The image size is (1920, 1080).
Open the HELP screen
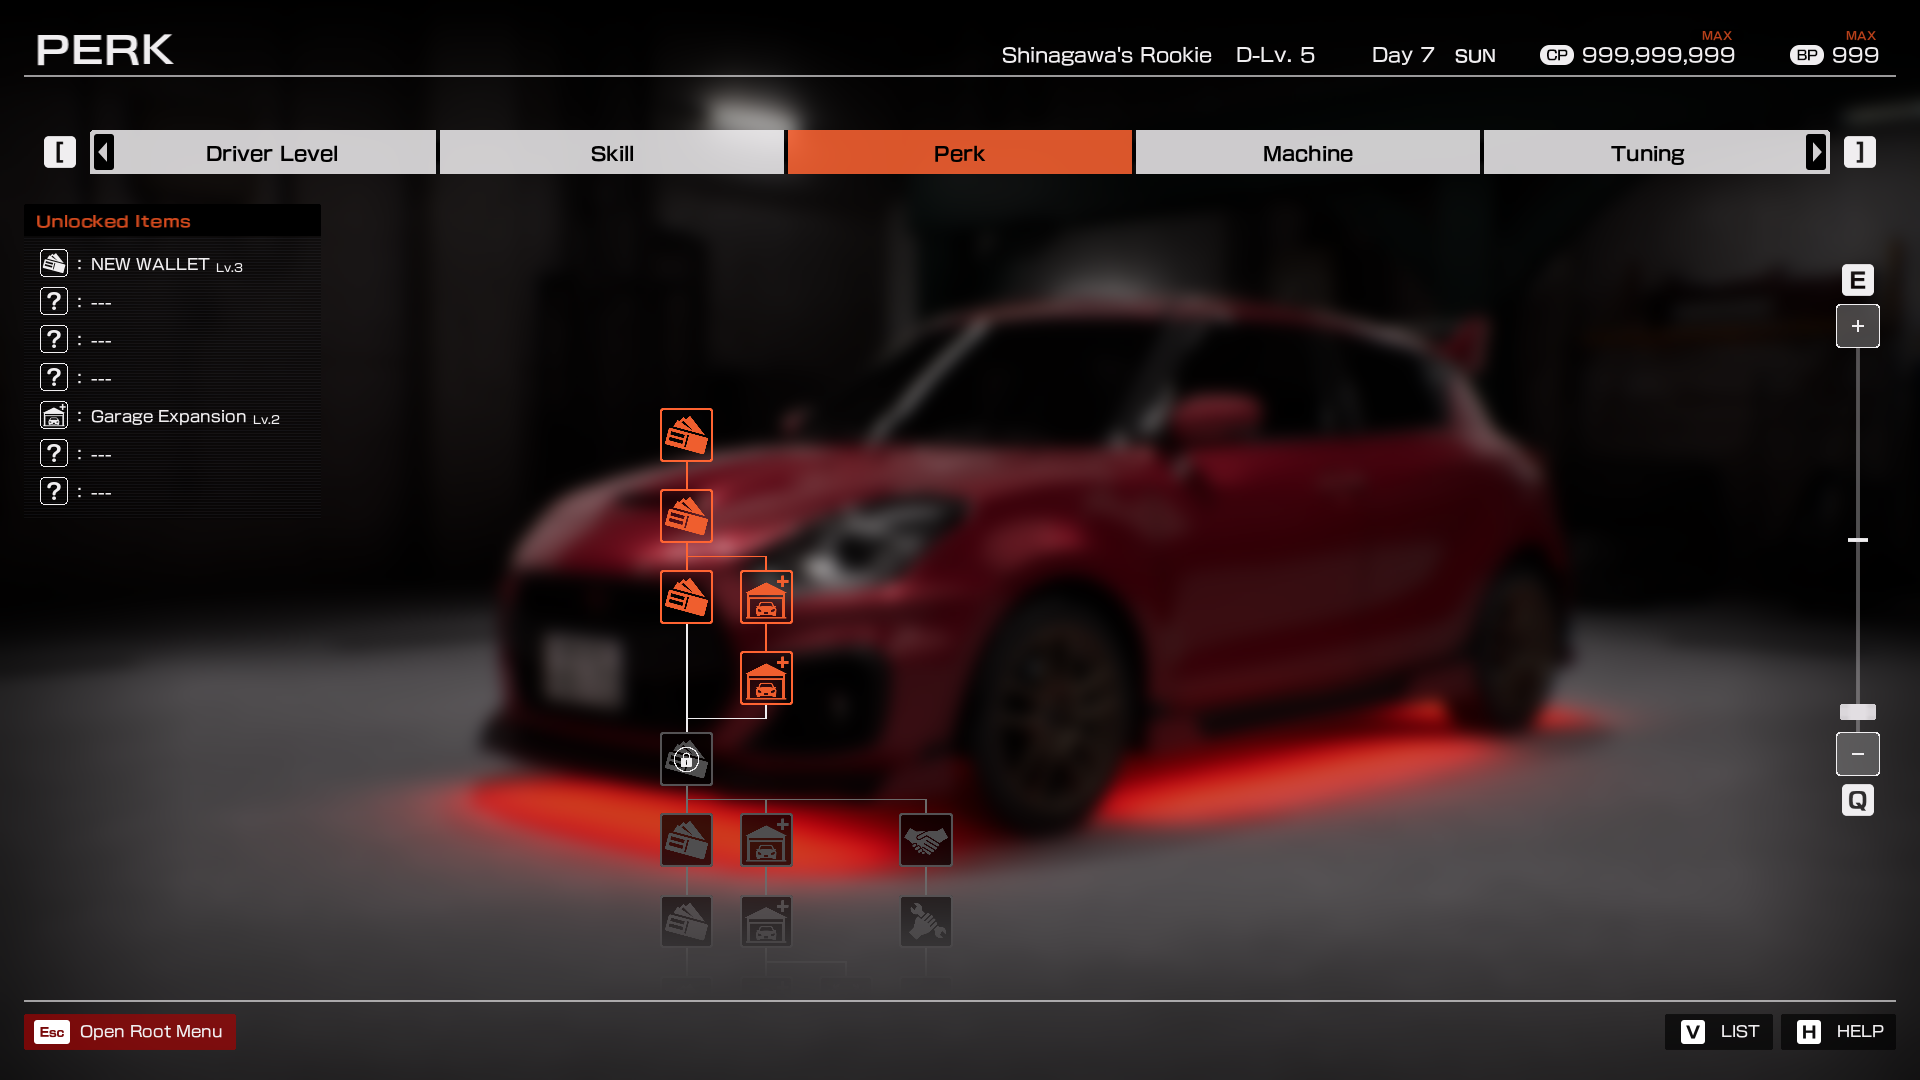tap(1838, 1032)
